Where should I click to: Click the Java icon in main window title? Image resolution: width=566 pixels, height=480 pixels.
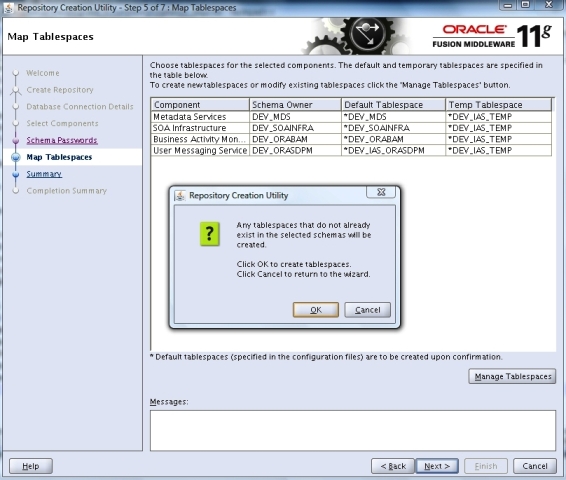9,8
